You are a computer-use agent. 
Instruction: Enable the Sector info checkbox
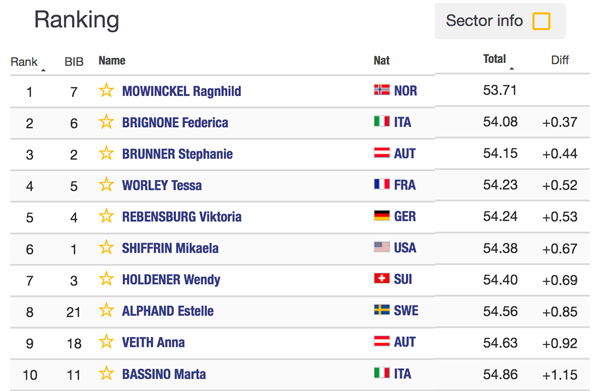[541, 21]
